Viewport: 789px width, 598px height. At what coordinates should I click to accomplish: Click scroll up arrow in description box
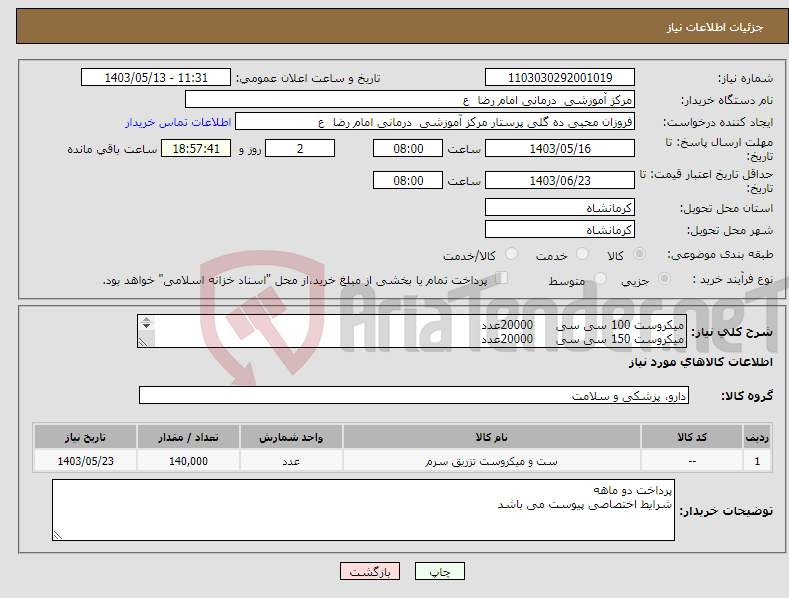[146, 319]
